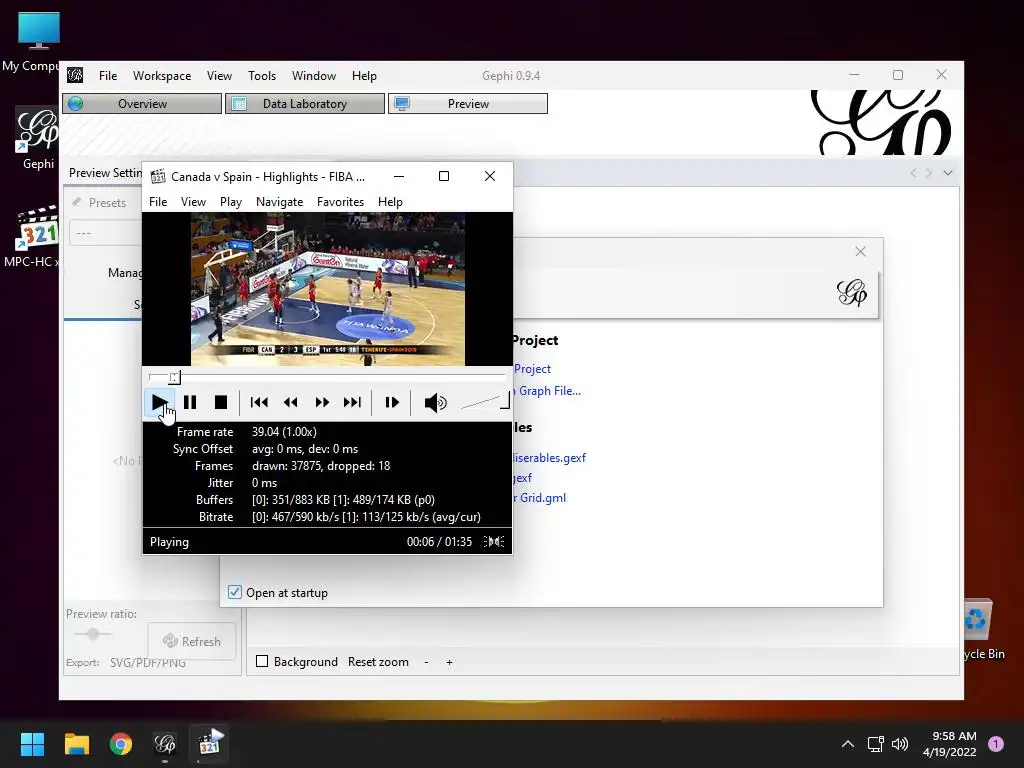
Task: Open the MPC-HC Help menu
Action: point(390,202)
